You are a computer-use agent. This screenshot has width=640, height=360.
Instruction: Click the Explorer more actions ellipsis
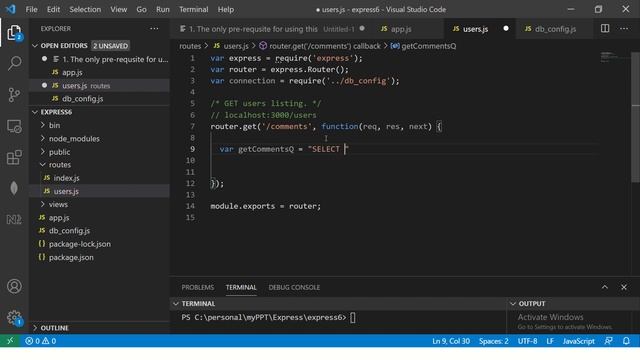click(154, 29)
